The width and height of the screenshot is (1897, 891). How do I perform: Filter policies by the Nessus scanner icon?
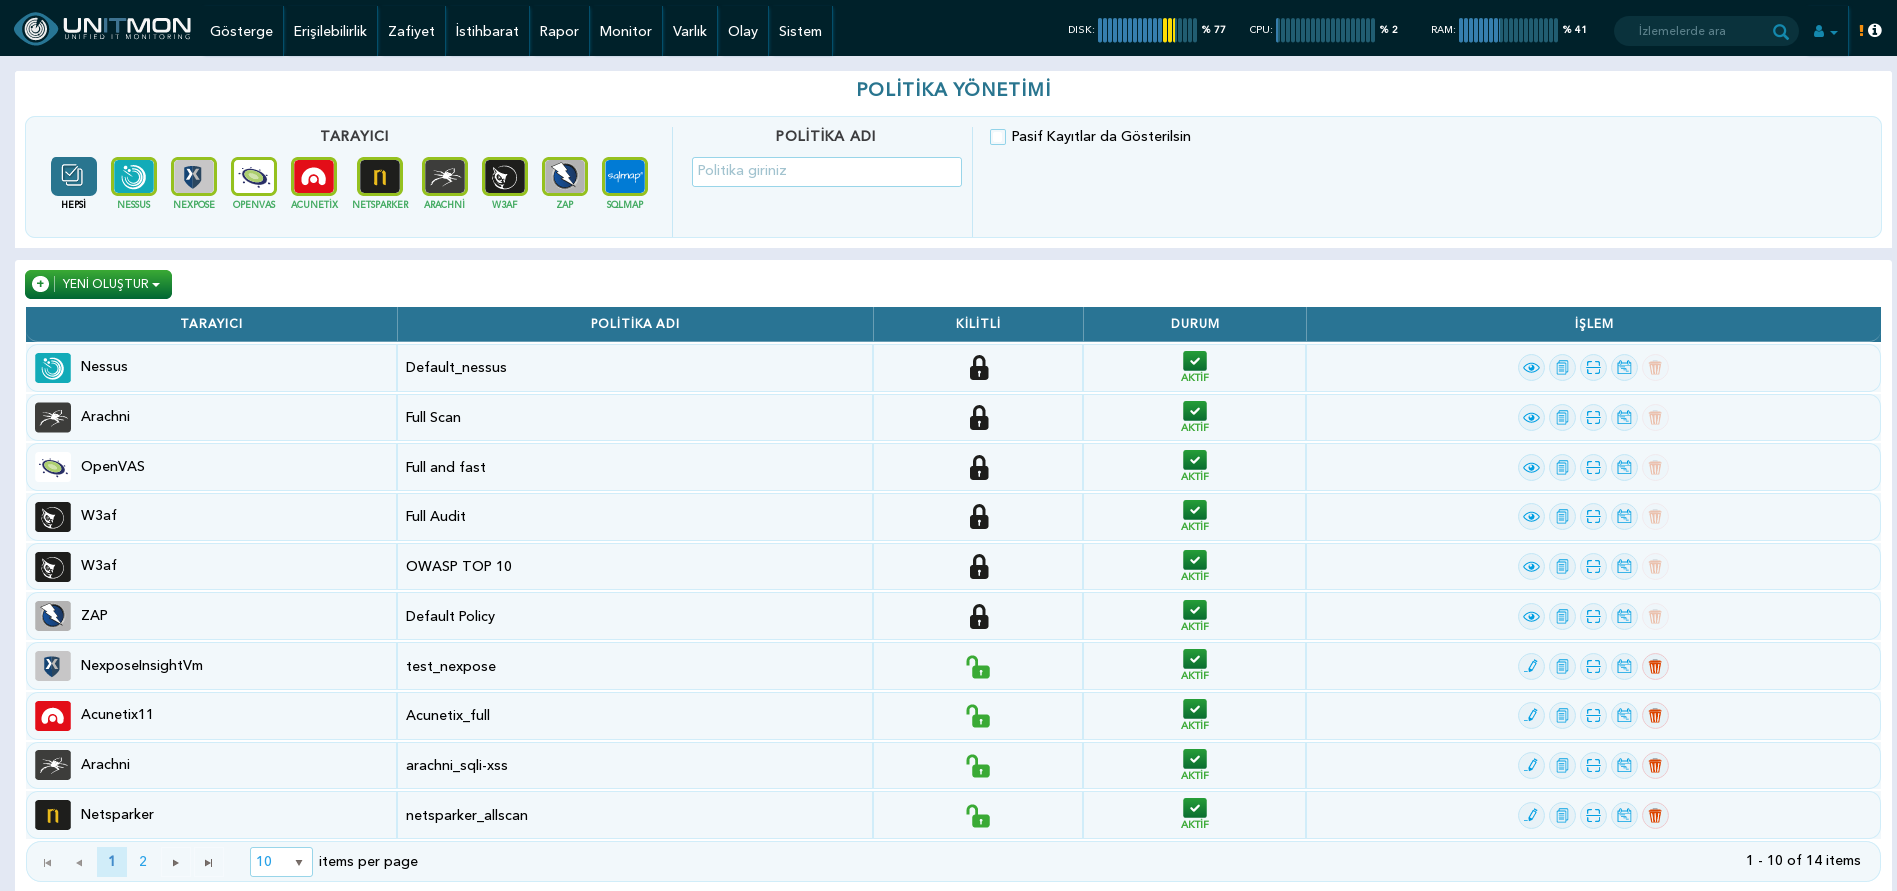click(x=134, y=177)
